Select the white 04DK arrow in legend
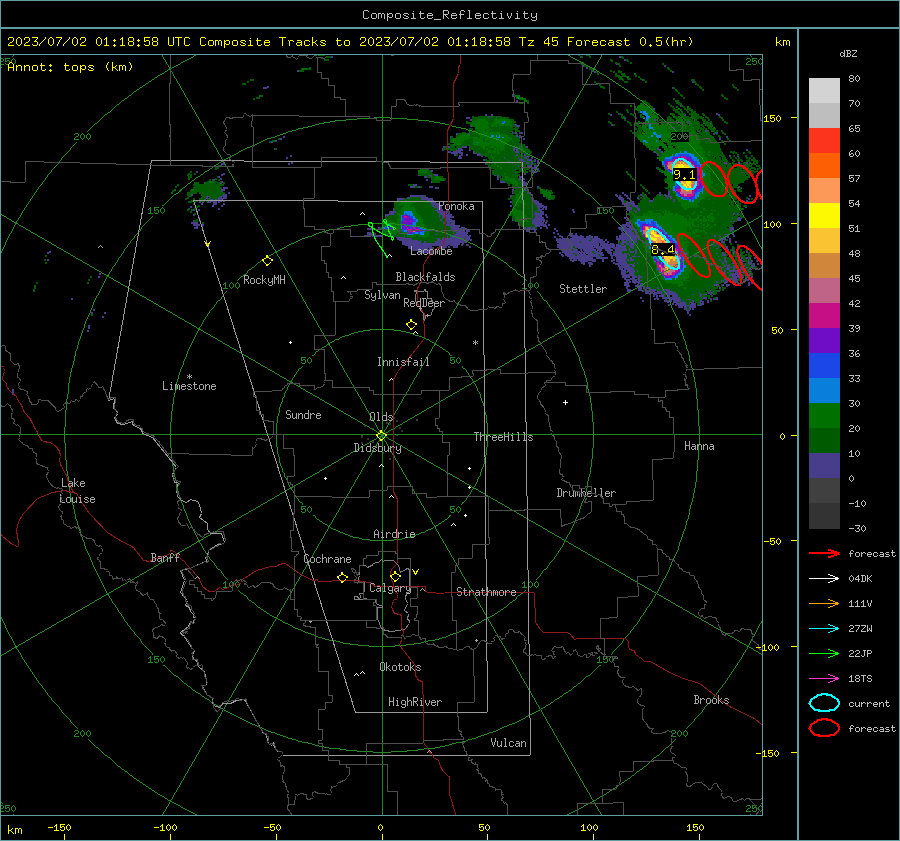 [824, 579]
